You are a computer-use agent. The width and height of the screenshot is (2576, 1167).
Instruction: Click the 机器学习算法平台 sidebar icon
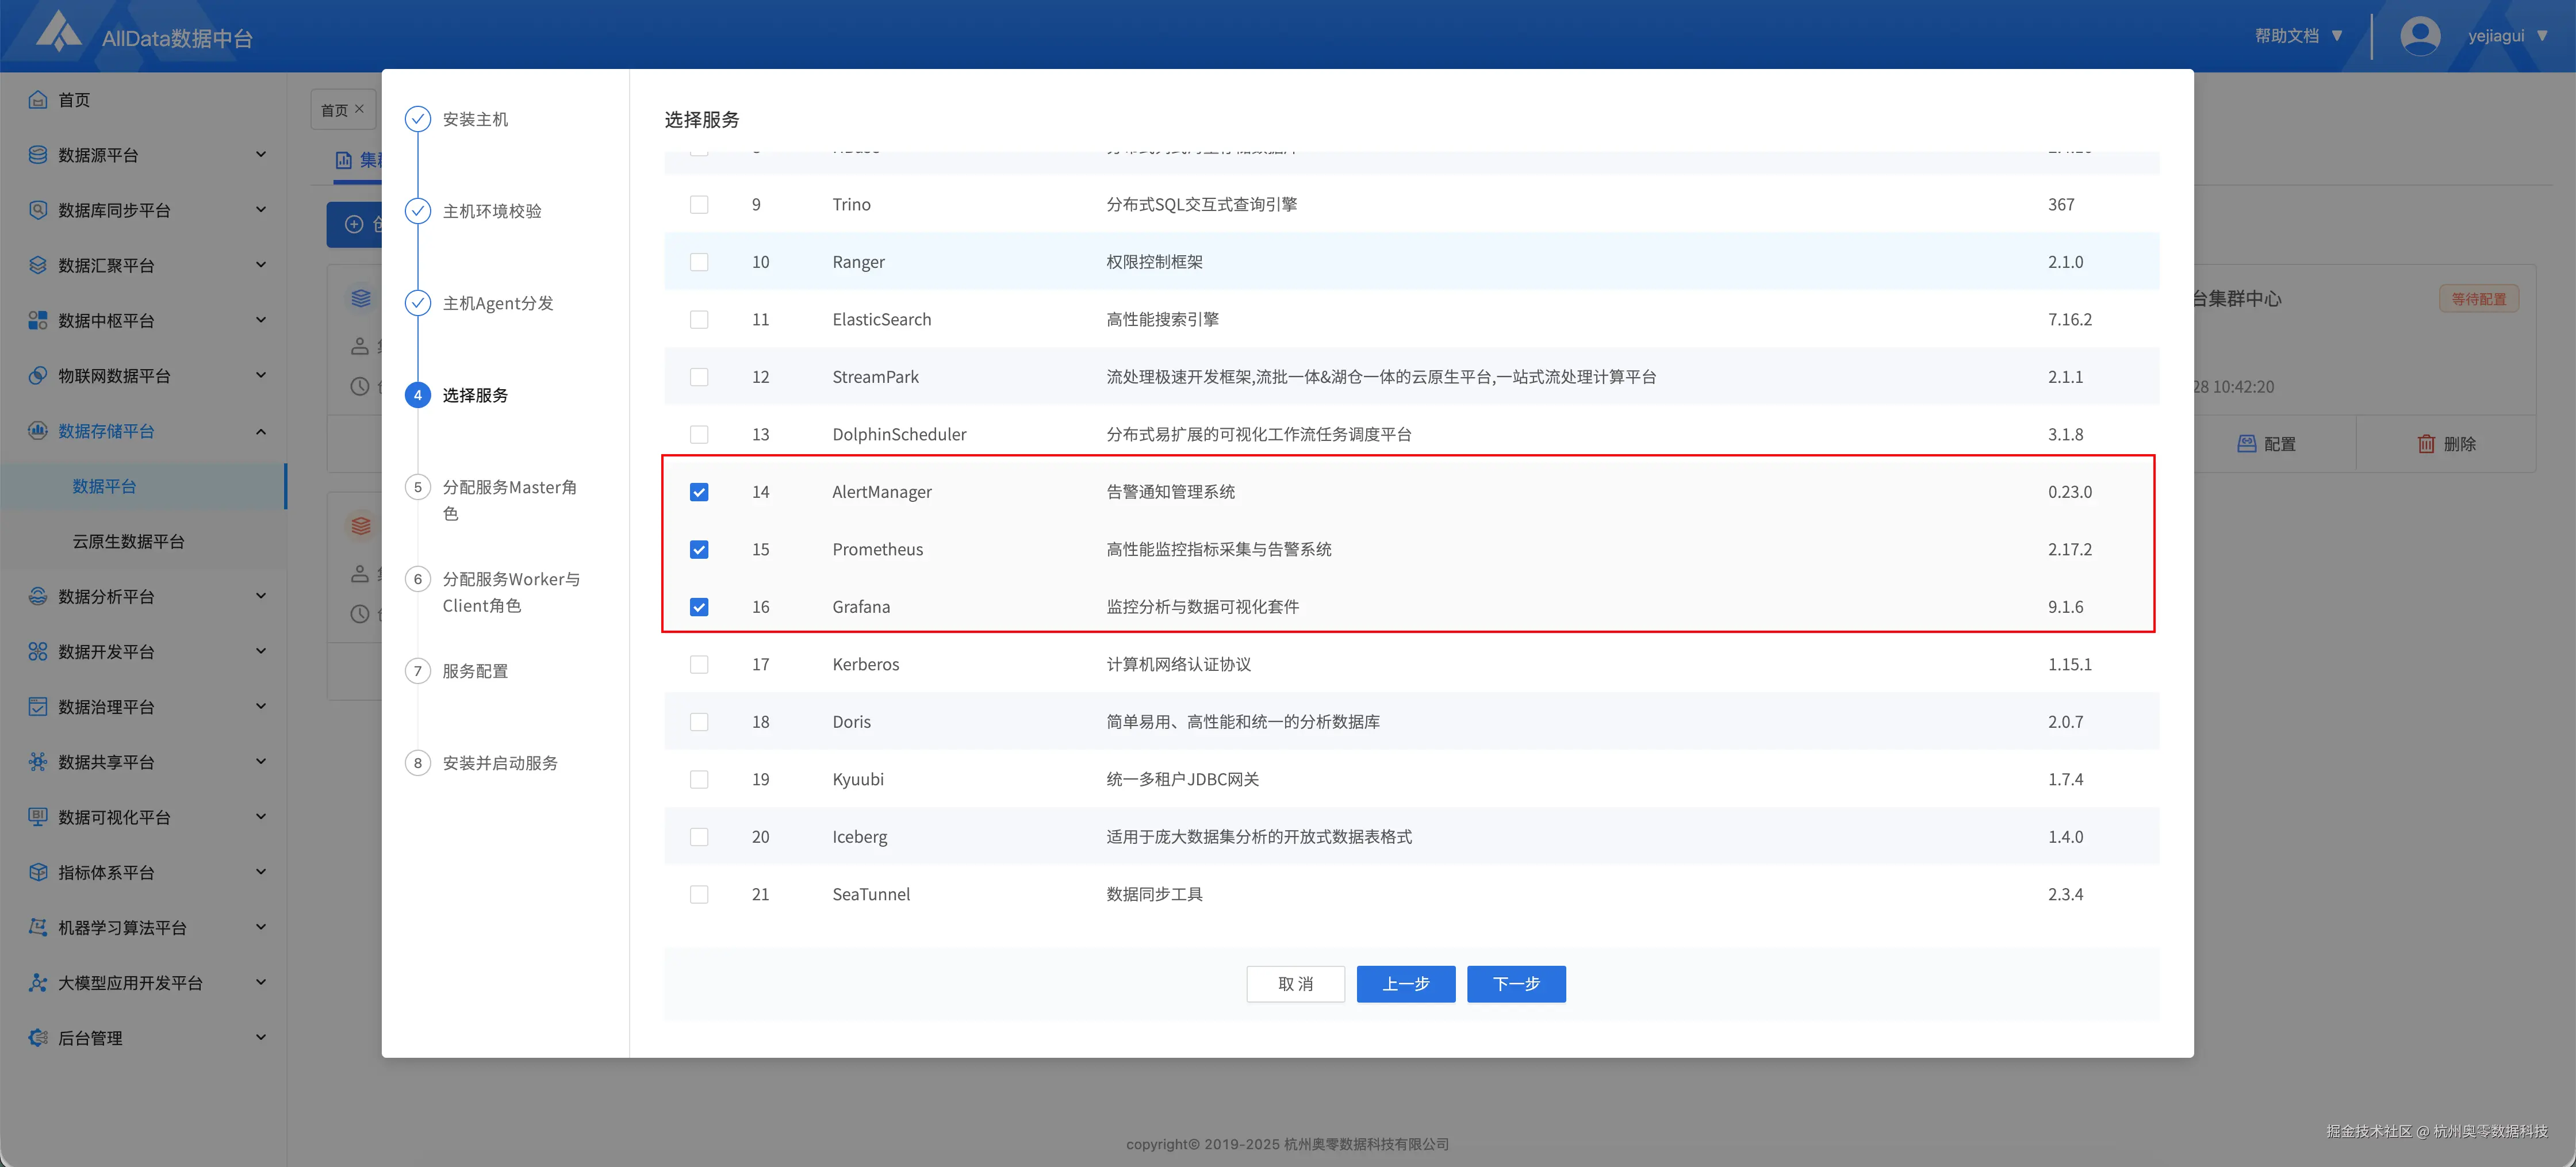(38, 927)
